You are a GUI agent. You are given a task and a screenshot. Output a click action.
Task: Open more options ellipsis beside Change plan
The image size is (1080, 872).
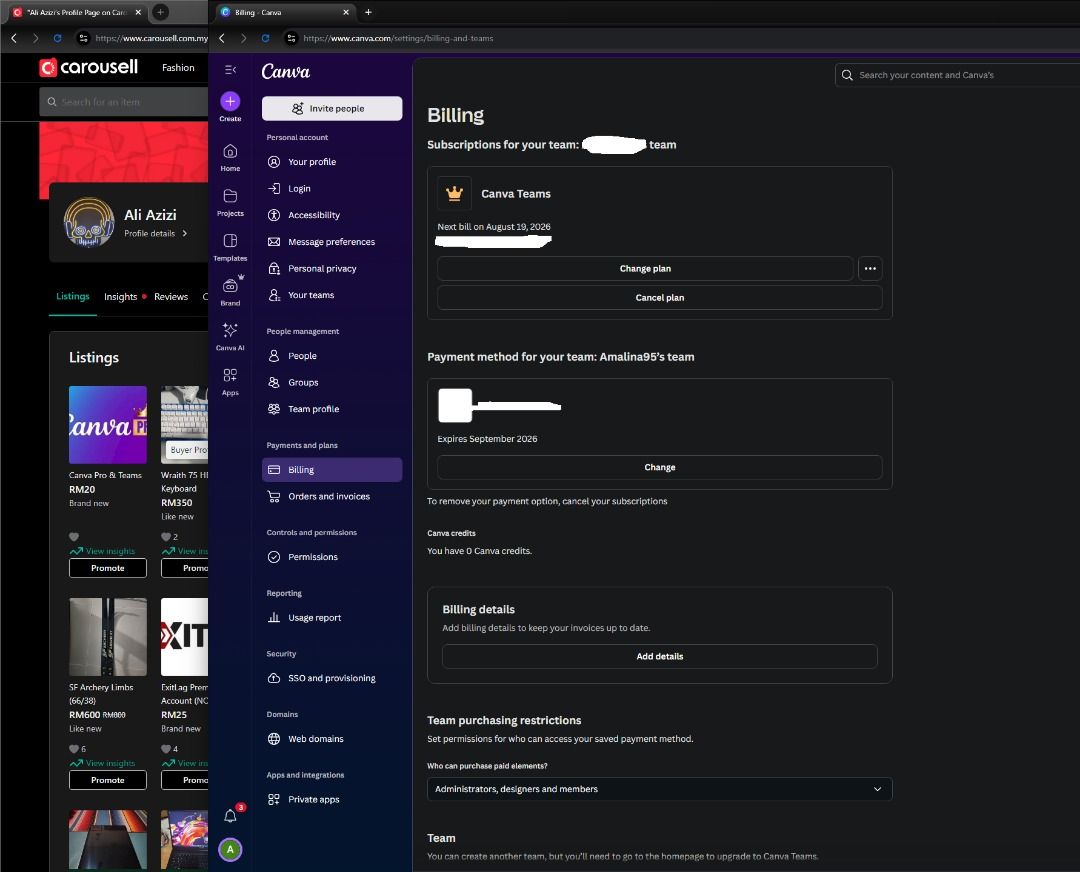[870, 269]
